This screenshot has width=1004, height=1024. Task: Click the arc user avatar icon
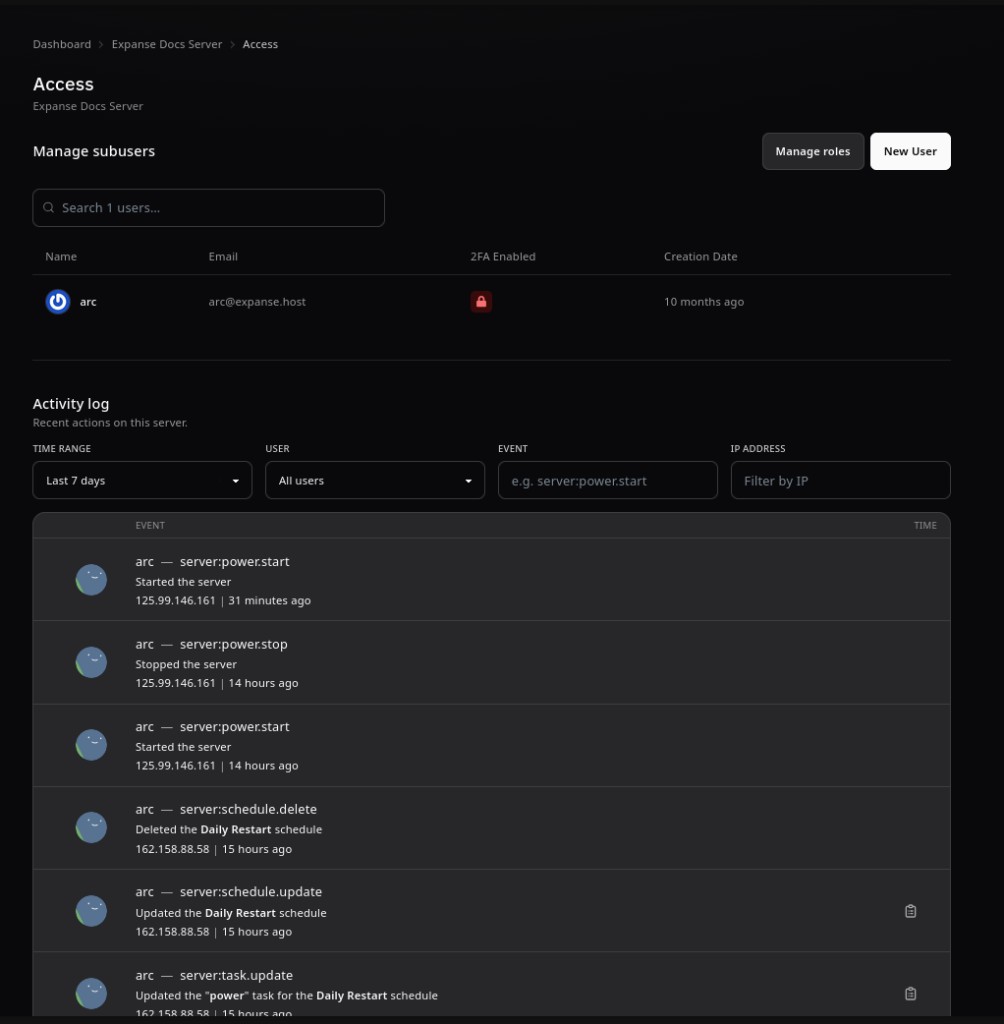click(x=58, y=302)
